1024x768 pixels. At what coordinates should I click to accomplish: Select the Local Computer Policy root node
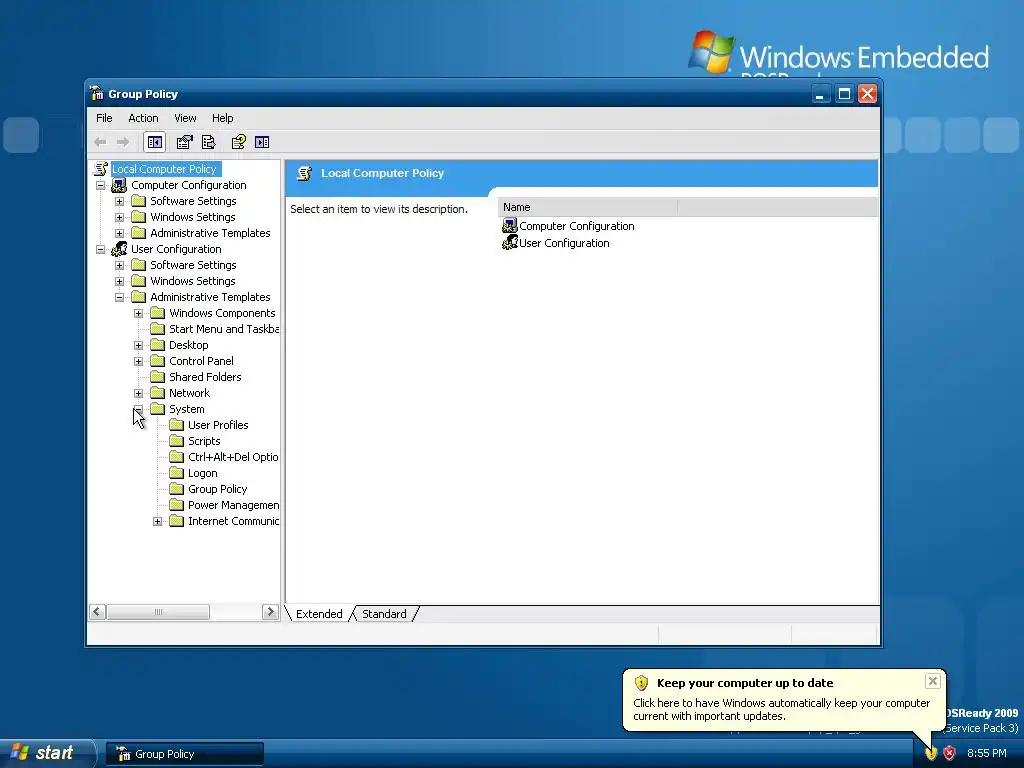click(x=164, y=169)
